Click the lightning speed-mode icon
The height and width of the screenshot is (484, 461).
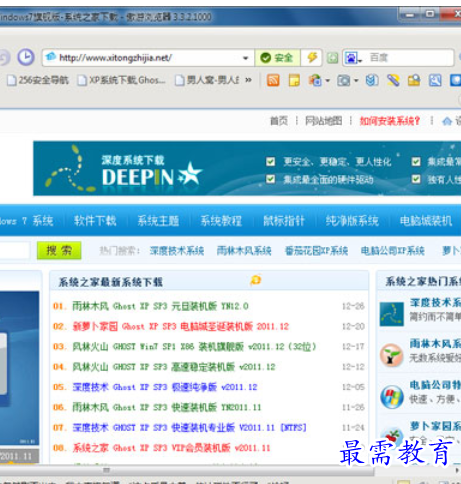point(312,58)
